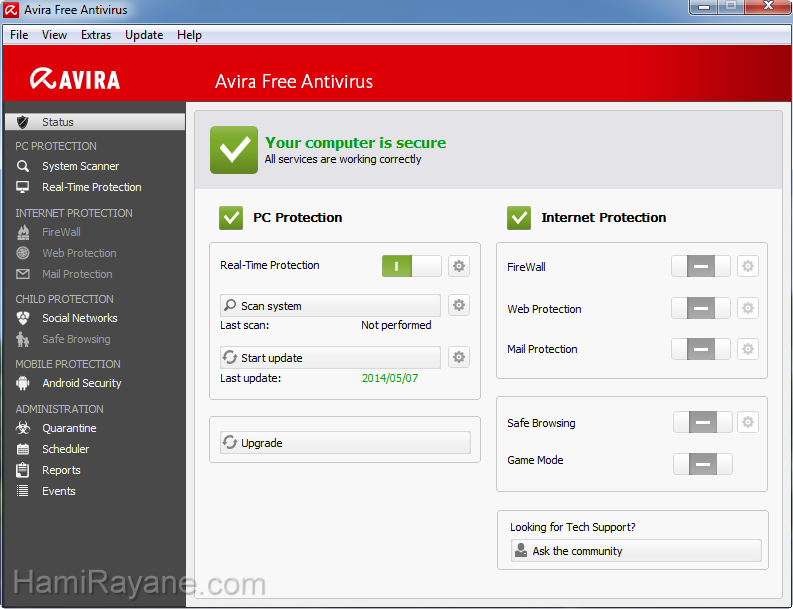
Task: Click the Mail Protection envelope icon
Action: tap(23, 274)
